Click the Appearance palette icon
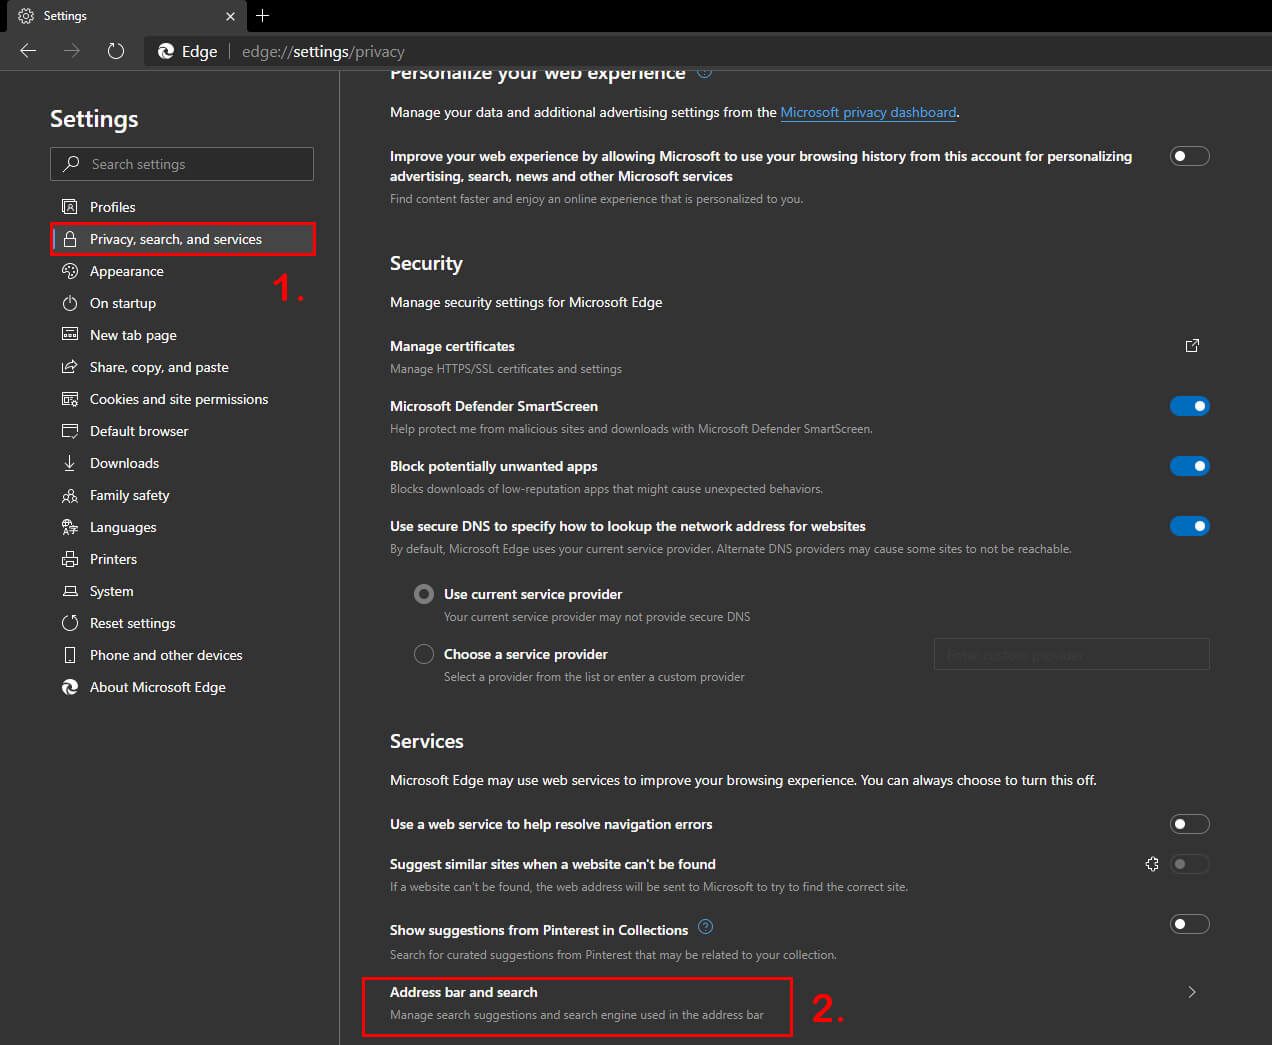This screenshot has width=1272, height=1045. (70, 271)
